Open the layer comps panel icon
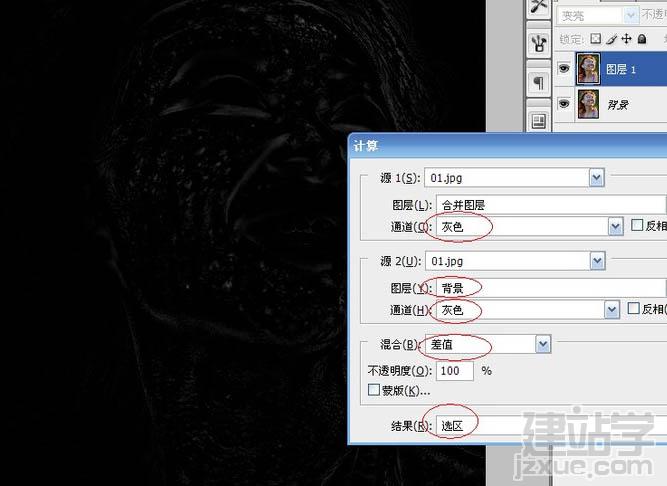Image resolution: width=667 pixels, height=486 pixels. [539, 121]
